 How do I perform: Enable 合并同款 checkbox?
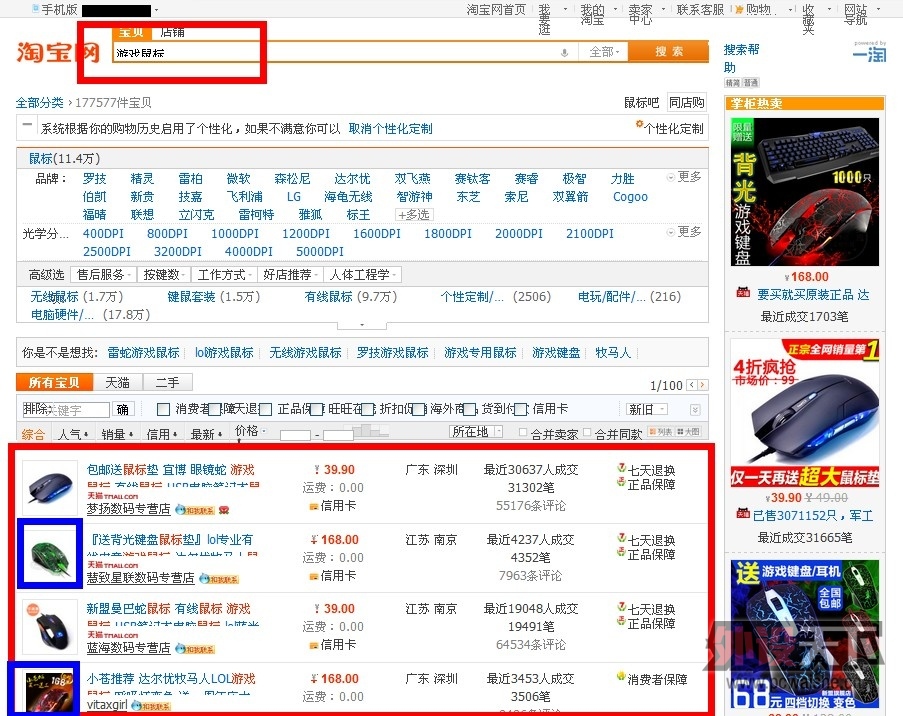pos(587,432)
